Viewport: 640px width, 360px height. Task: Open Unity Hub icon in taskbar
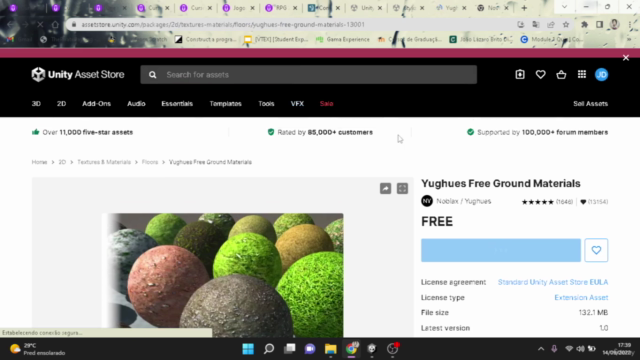372,349
